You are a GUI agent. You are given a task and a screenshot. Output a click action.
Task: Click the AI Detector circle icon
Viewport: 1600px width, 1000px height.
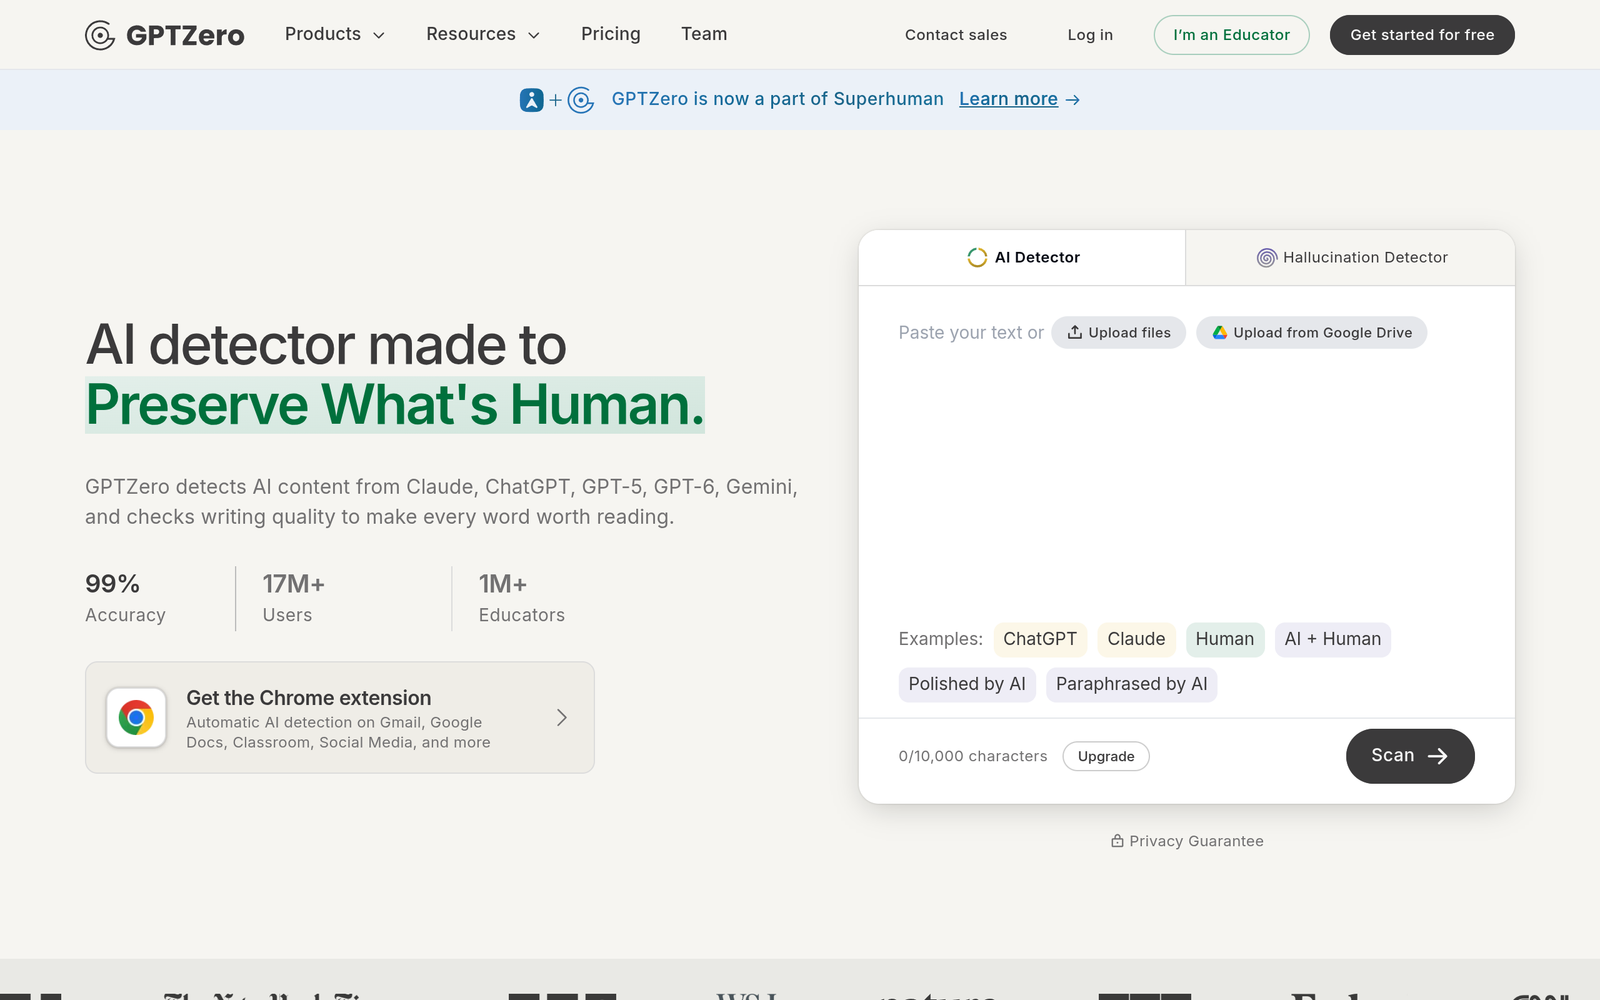(977, 258)
